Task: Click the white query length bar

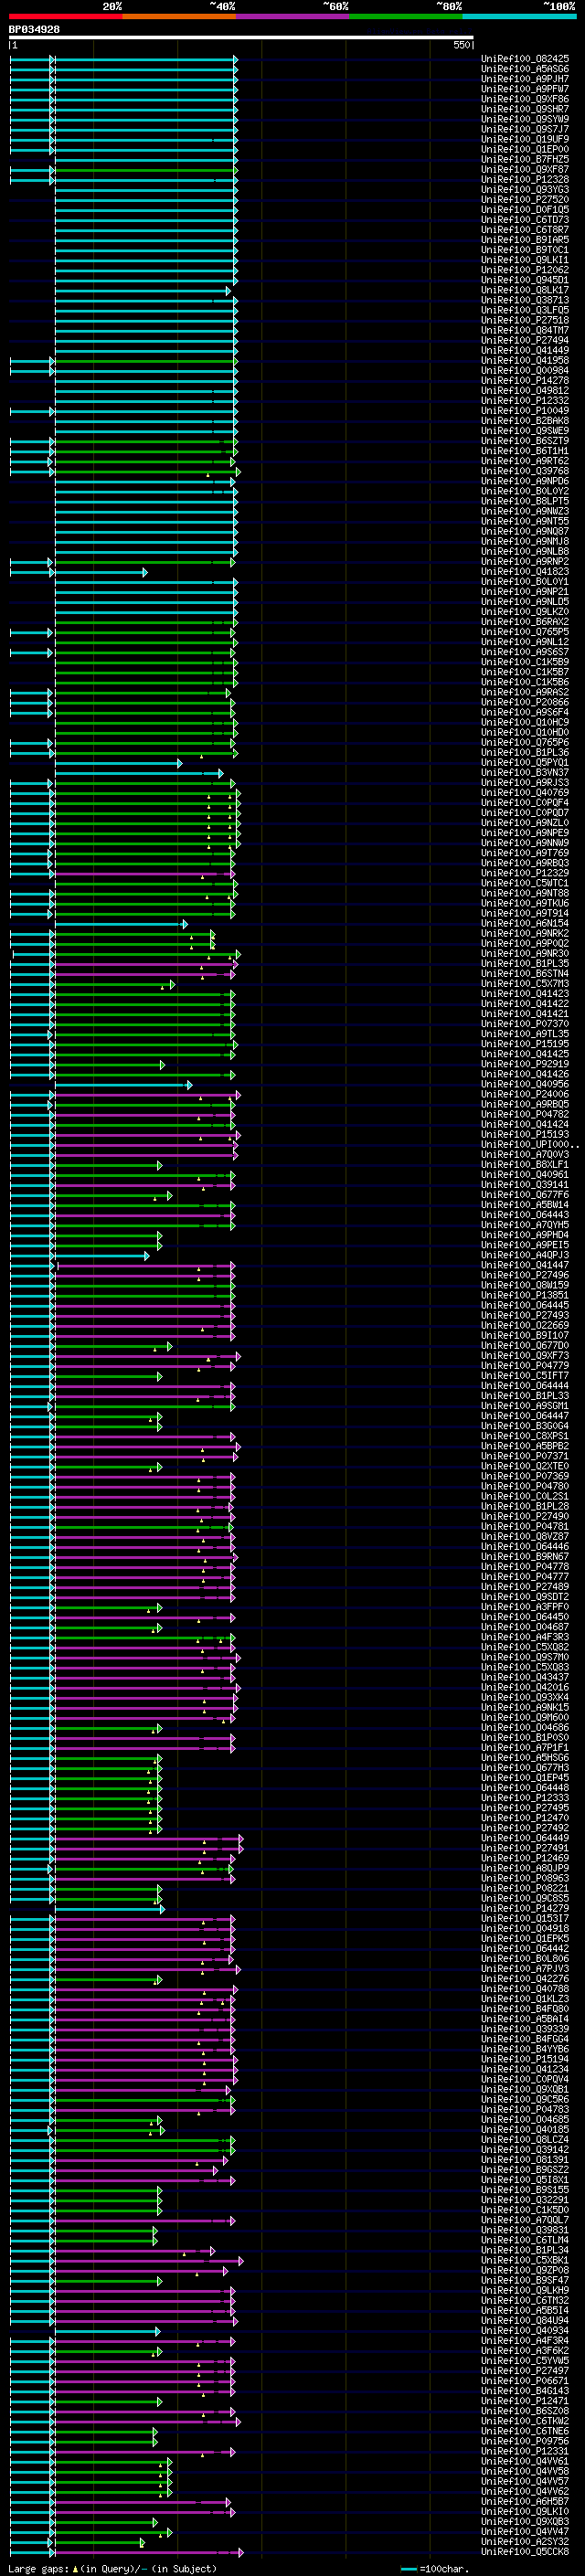Action: (241, 38)
